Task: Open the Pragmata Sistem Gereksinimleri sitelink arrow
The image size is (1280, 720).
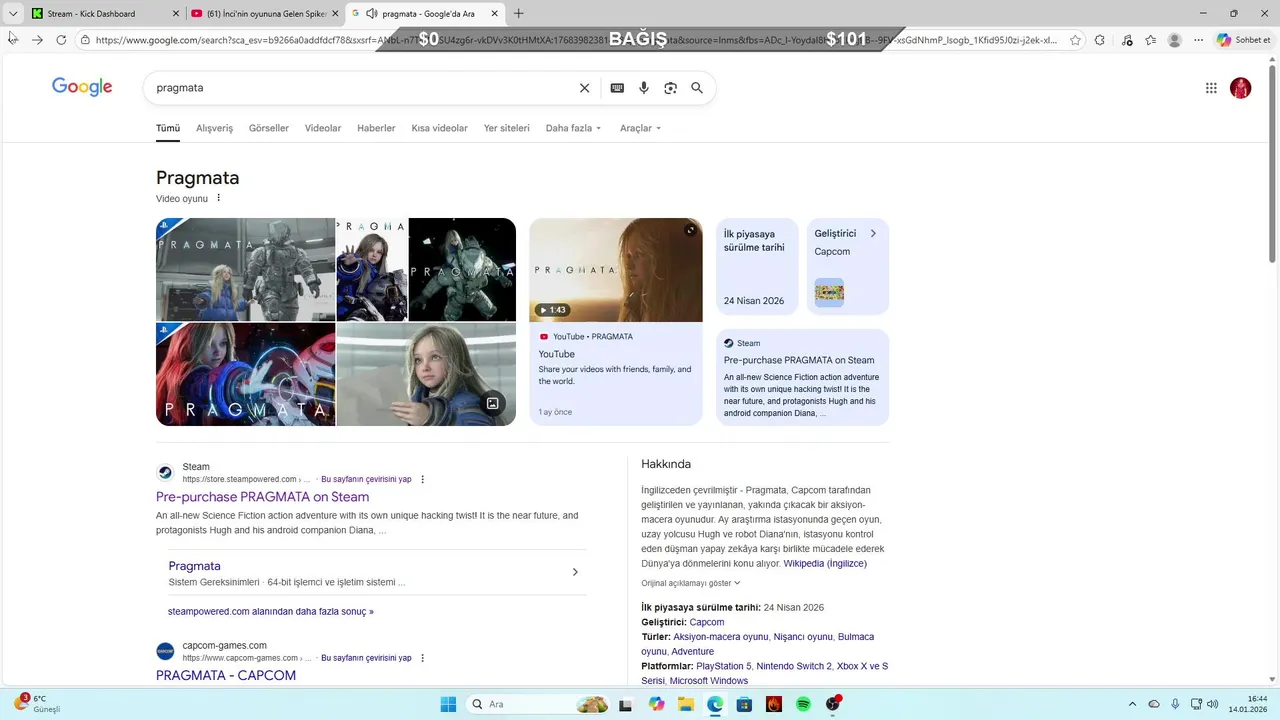Action: (x=575, y=572)
